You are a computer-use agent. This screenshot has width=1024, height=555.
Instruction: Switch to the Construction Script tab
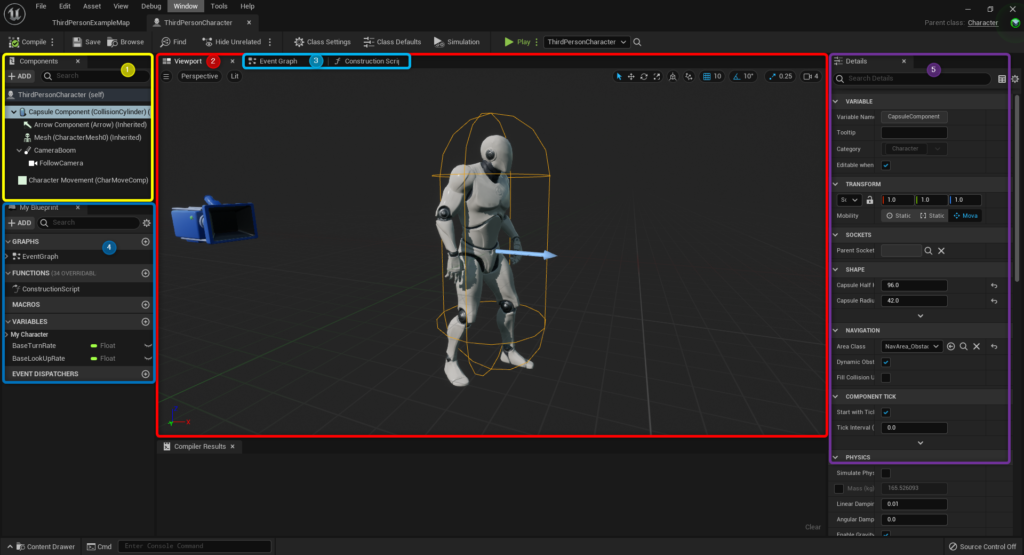tap(368, 61)
